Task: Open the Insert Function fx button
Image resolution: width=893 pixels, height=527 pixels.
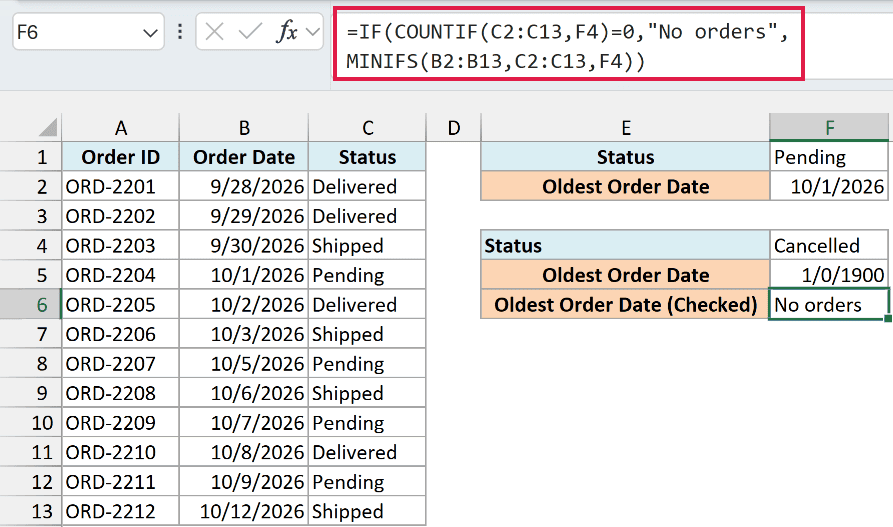Action: pyautogui.click(x=287, y=32)
